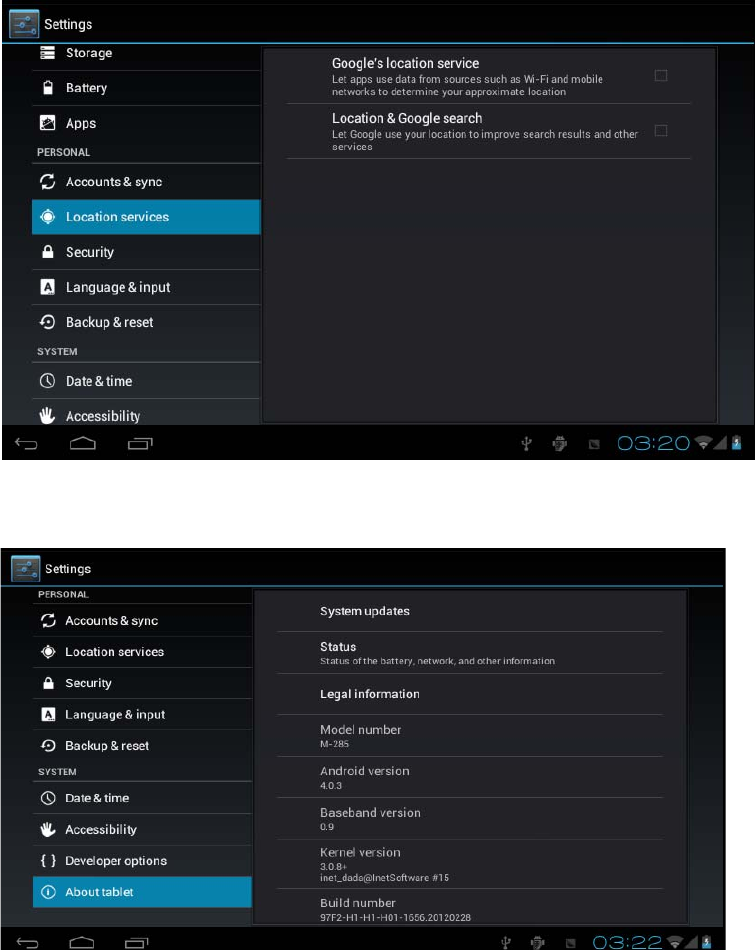Click the Storage icon in top sidebar
The width and height of the screenshot is (755, 950).
coord(47,53)
